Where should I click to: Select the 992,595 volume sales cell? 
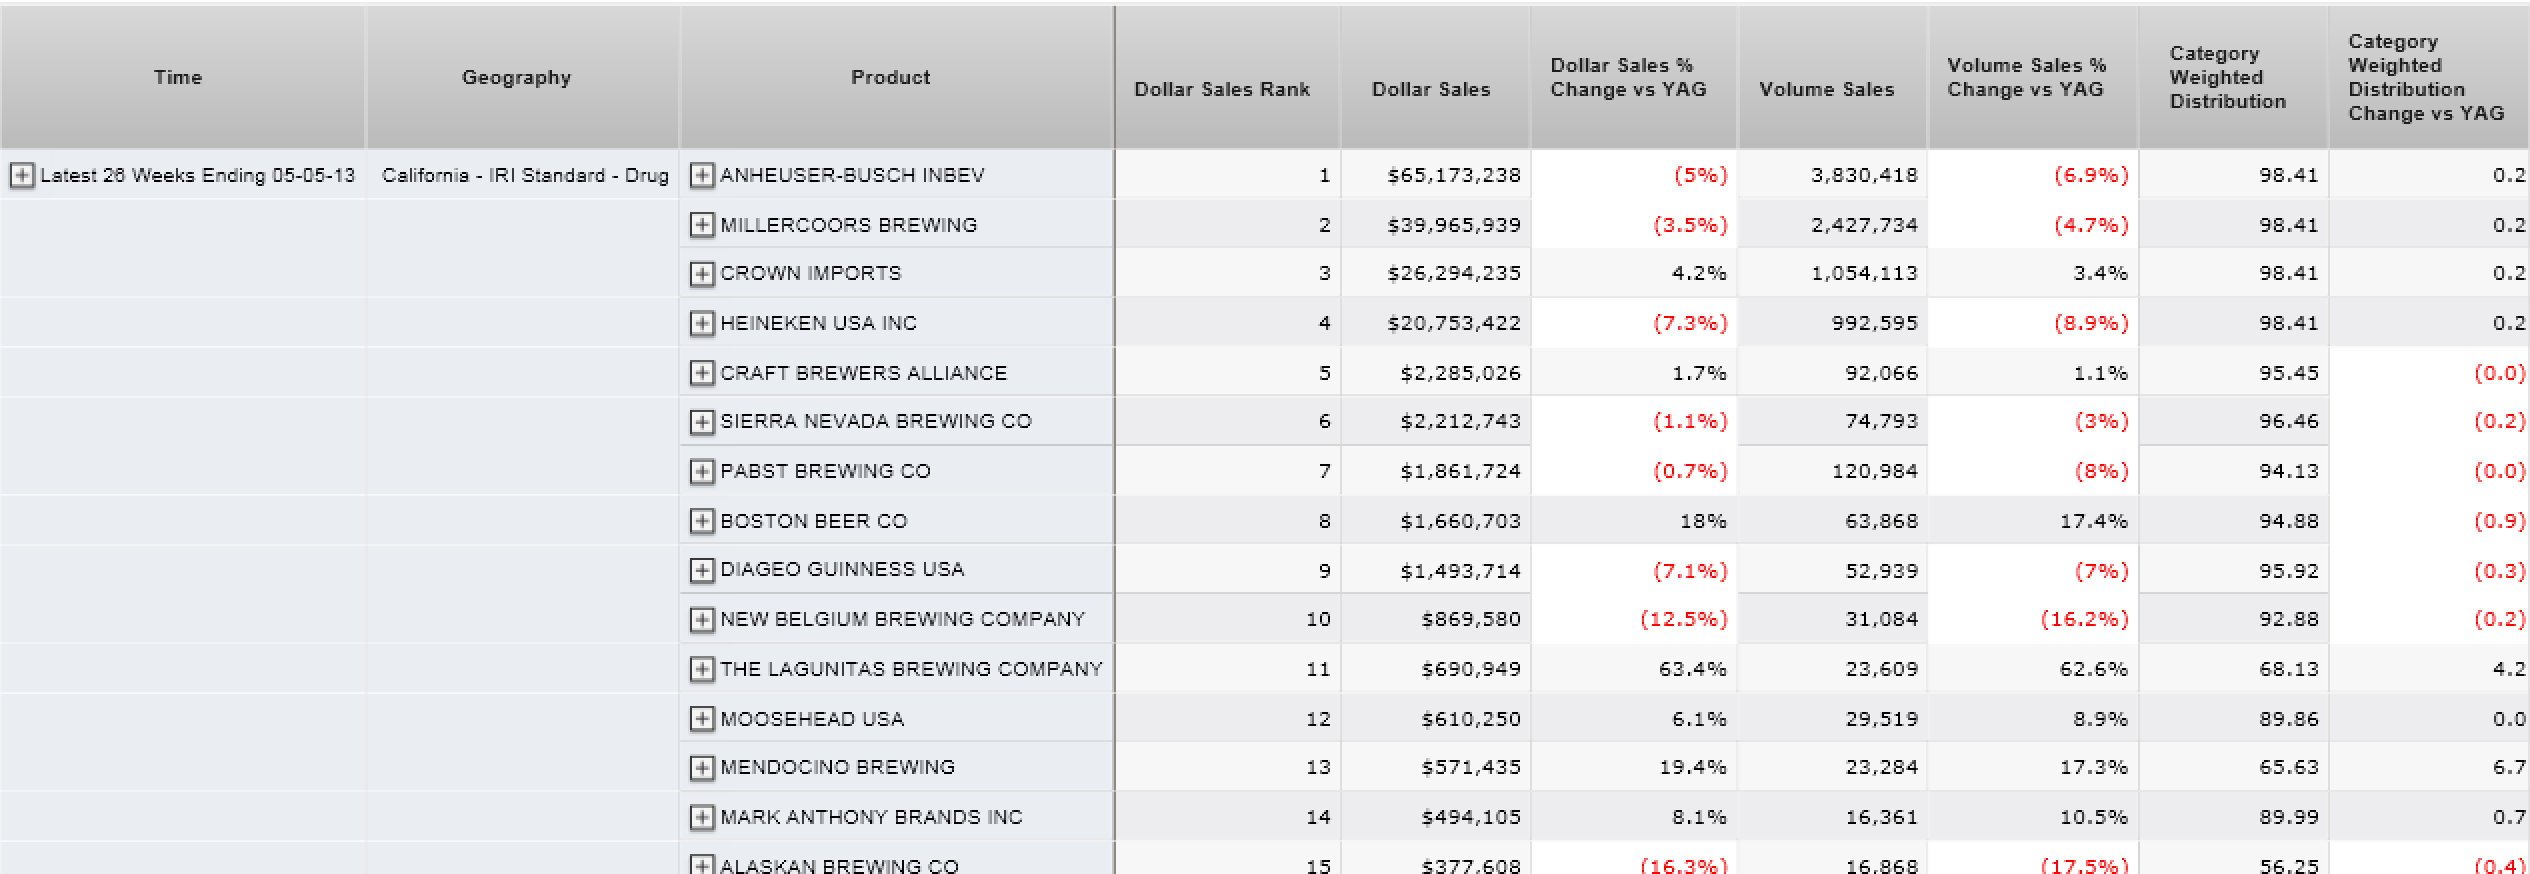1833,323
